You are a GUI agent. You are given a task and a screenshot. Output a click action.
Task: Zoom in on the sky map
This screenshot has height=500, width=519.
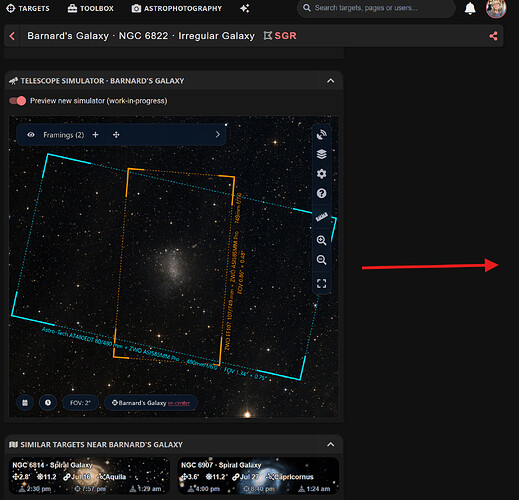pos(321,240)
